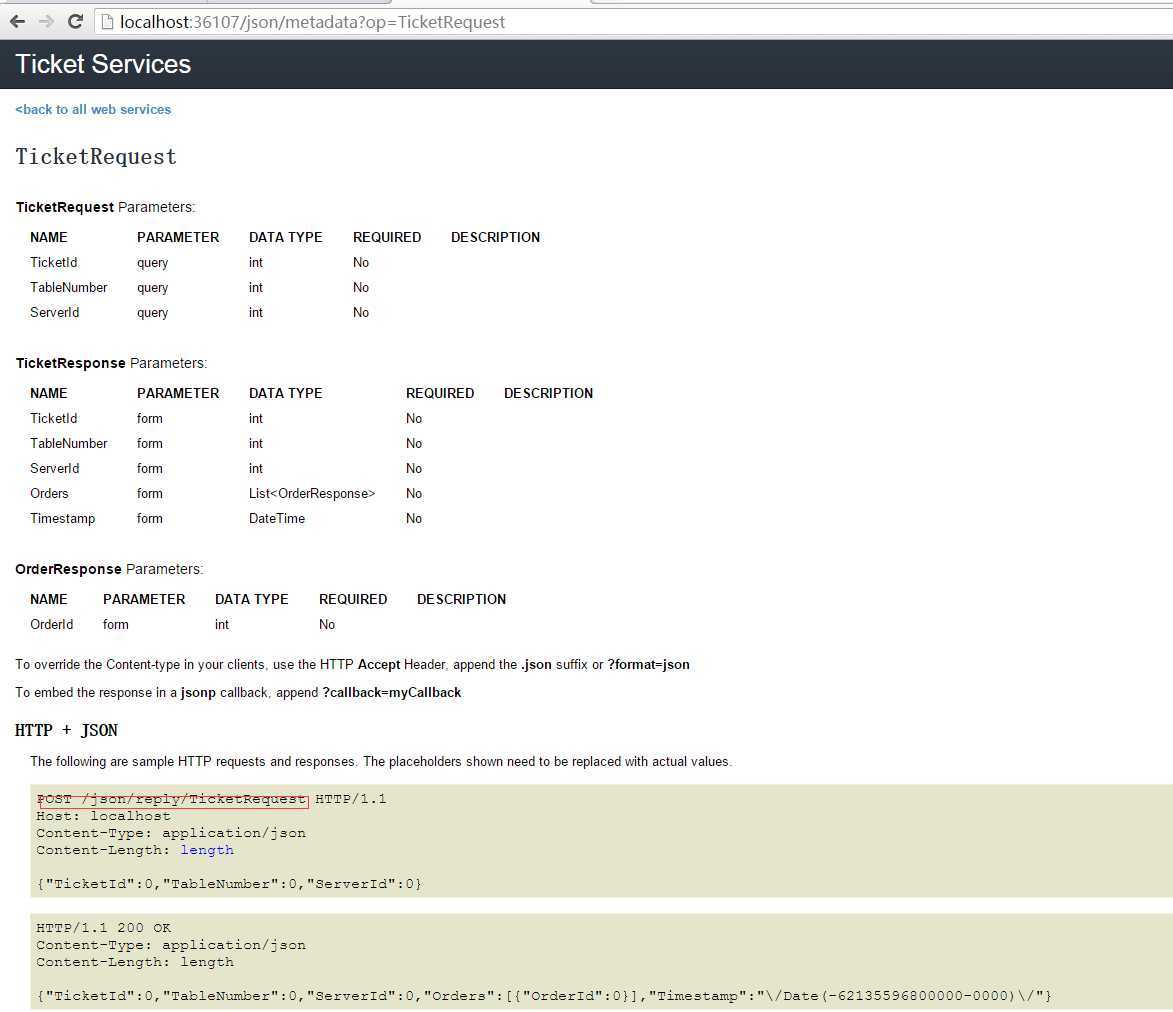Image resolution: width=1173 pixels, height=1012 pixels.
Task: Open the back to all web services link
Action: click(94, 109)
